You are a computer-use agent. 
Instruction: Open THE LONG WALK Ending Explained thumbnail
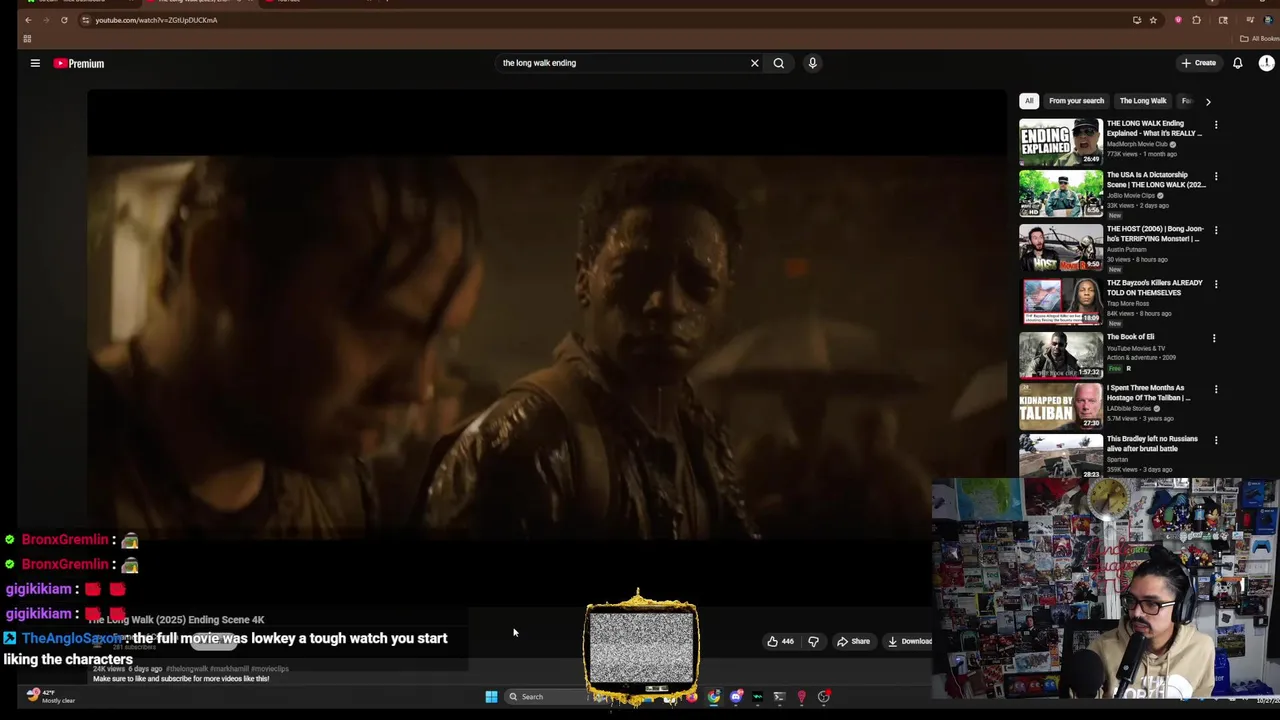(1060, 141)
